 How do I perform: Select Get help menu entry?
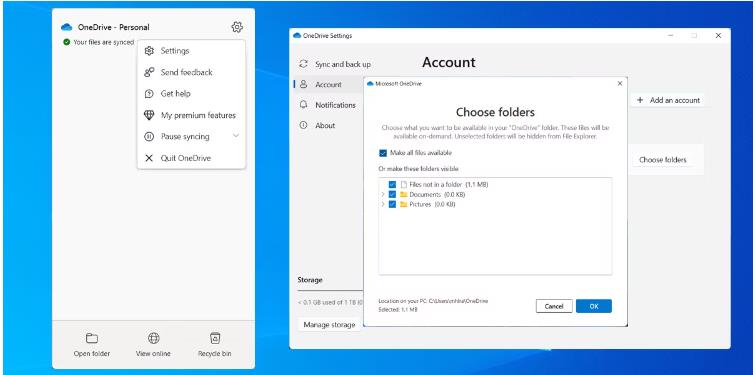(191, 94)
